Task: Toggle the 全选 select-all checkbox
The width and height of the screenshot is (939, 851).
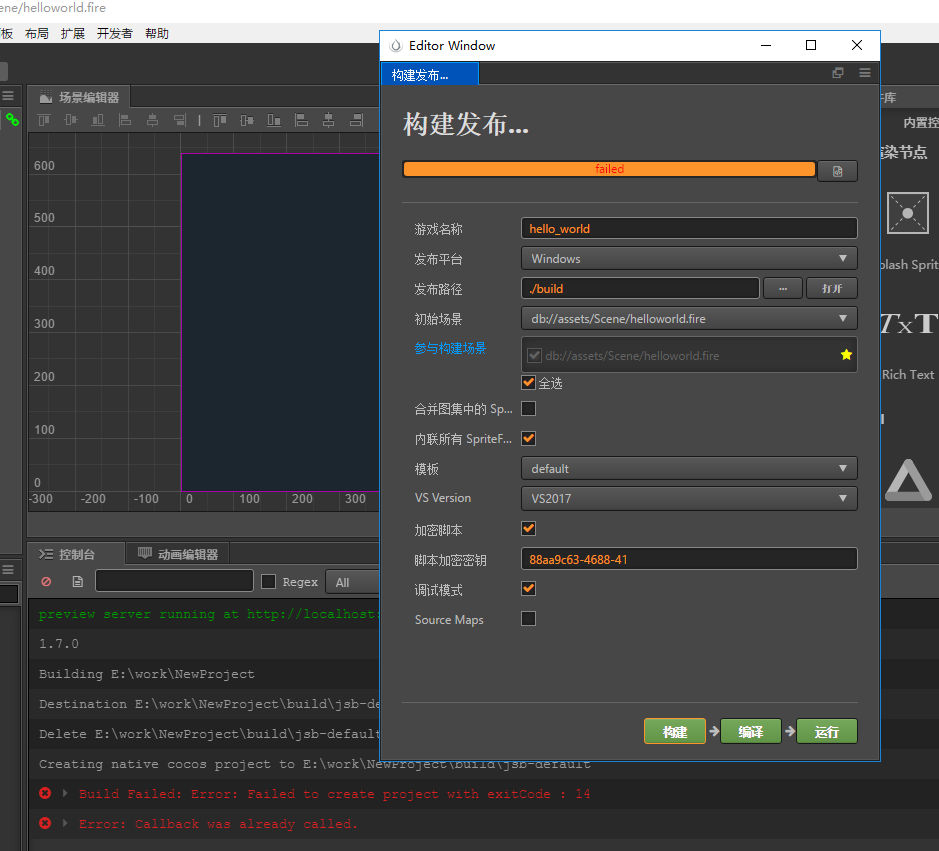Action: [x=528, y=382]
